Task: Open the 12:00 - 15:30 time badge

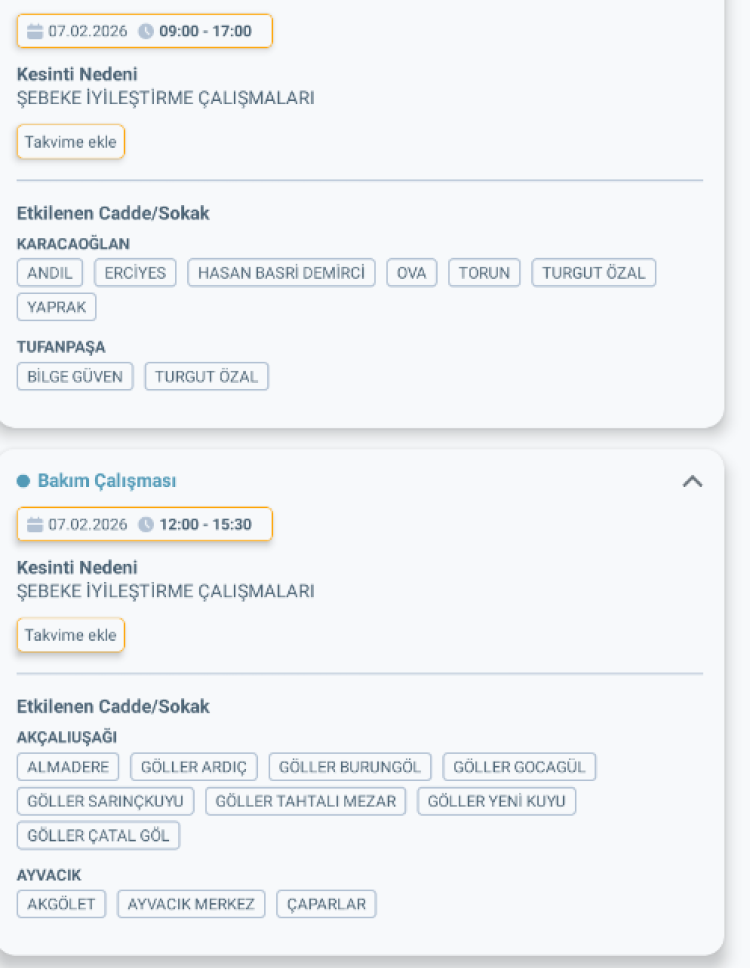Action: pyautogui.click(x=200, y=524)
